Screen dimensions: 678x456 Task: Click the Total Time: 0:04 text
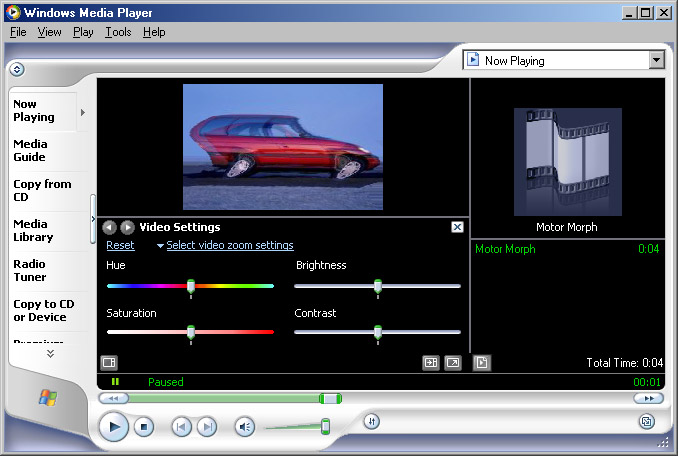[x=624, y=363]
